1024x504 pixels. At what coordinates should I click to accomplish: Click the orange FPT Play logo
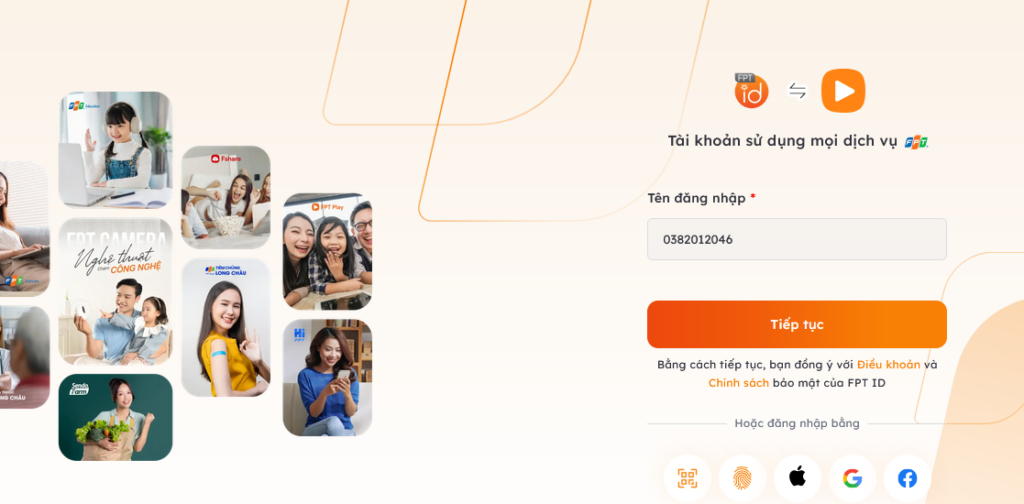[843, 91]
